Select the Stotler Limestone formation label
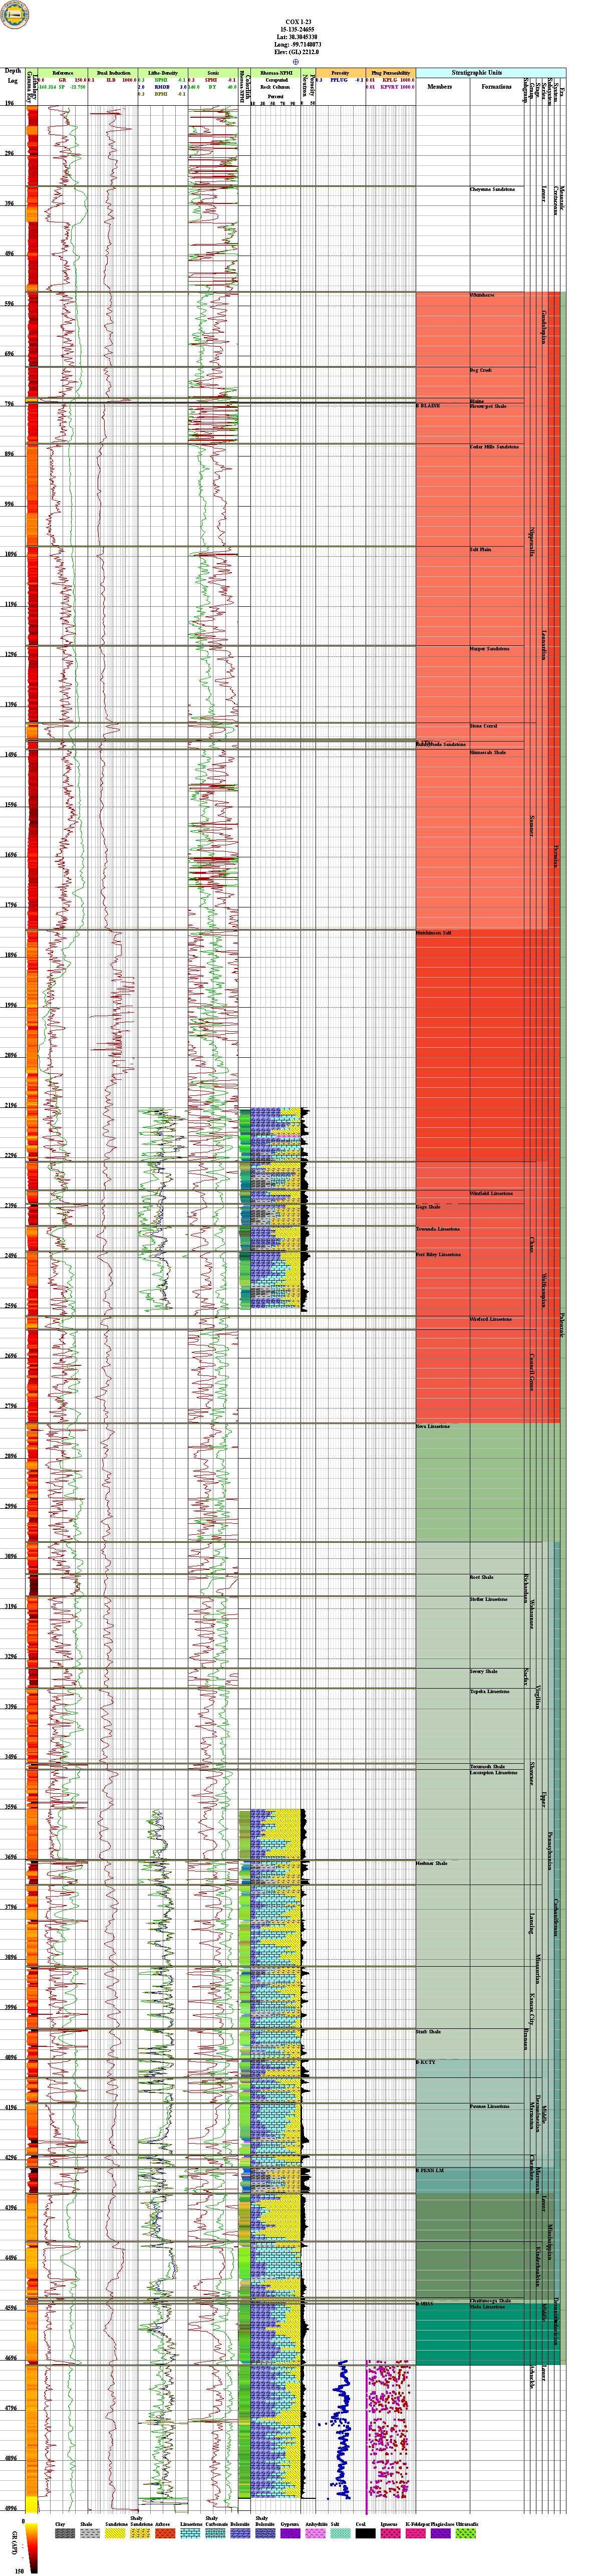 pyautogui.click(x=489, y=1599)
